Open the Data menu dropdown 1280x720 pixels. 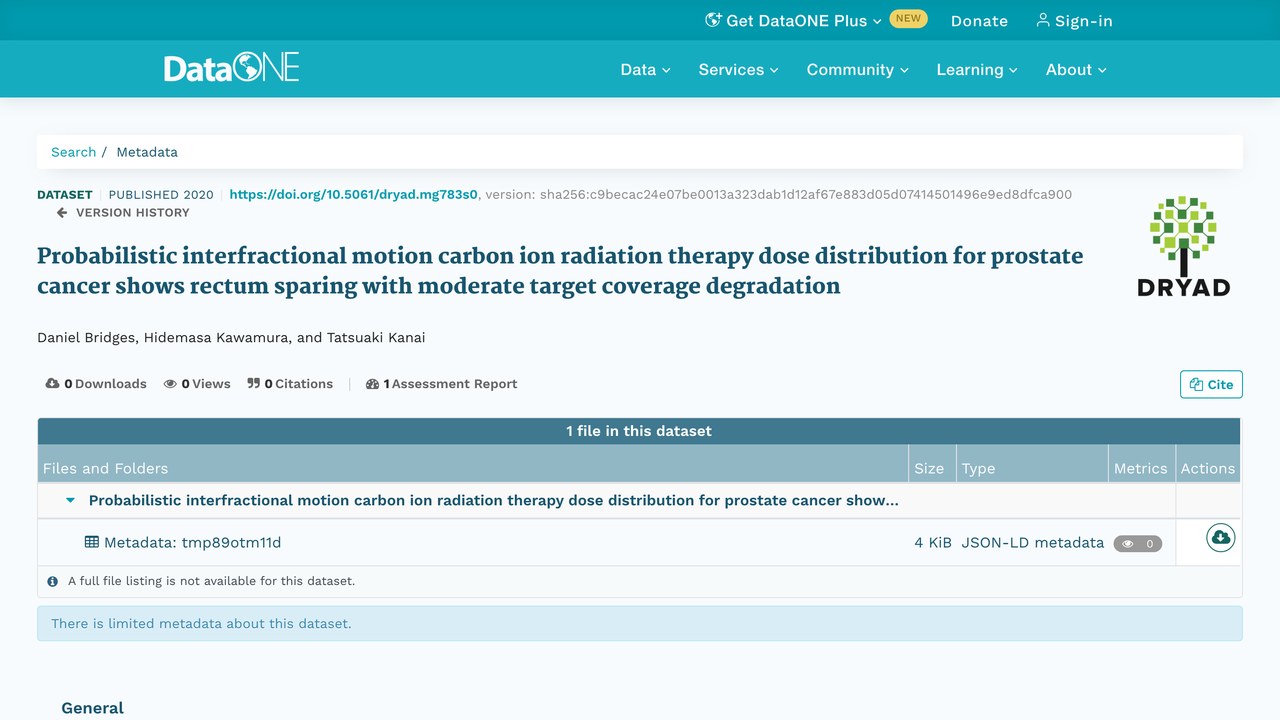[x=645, y=69]
